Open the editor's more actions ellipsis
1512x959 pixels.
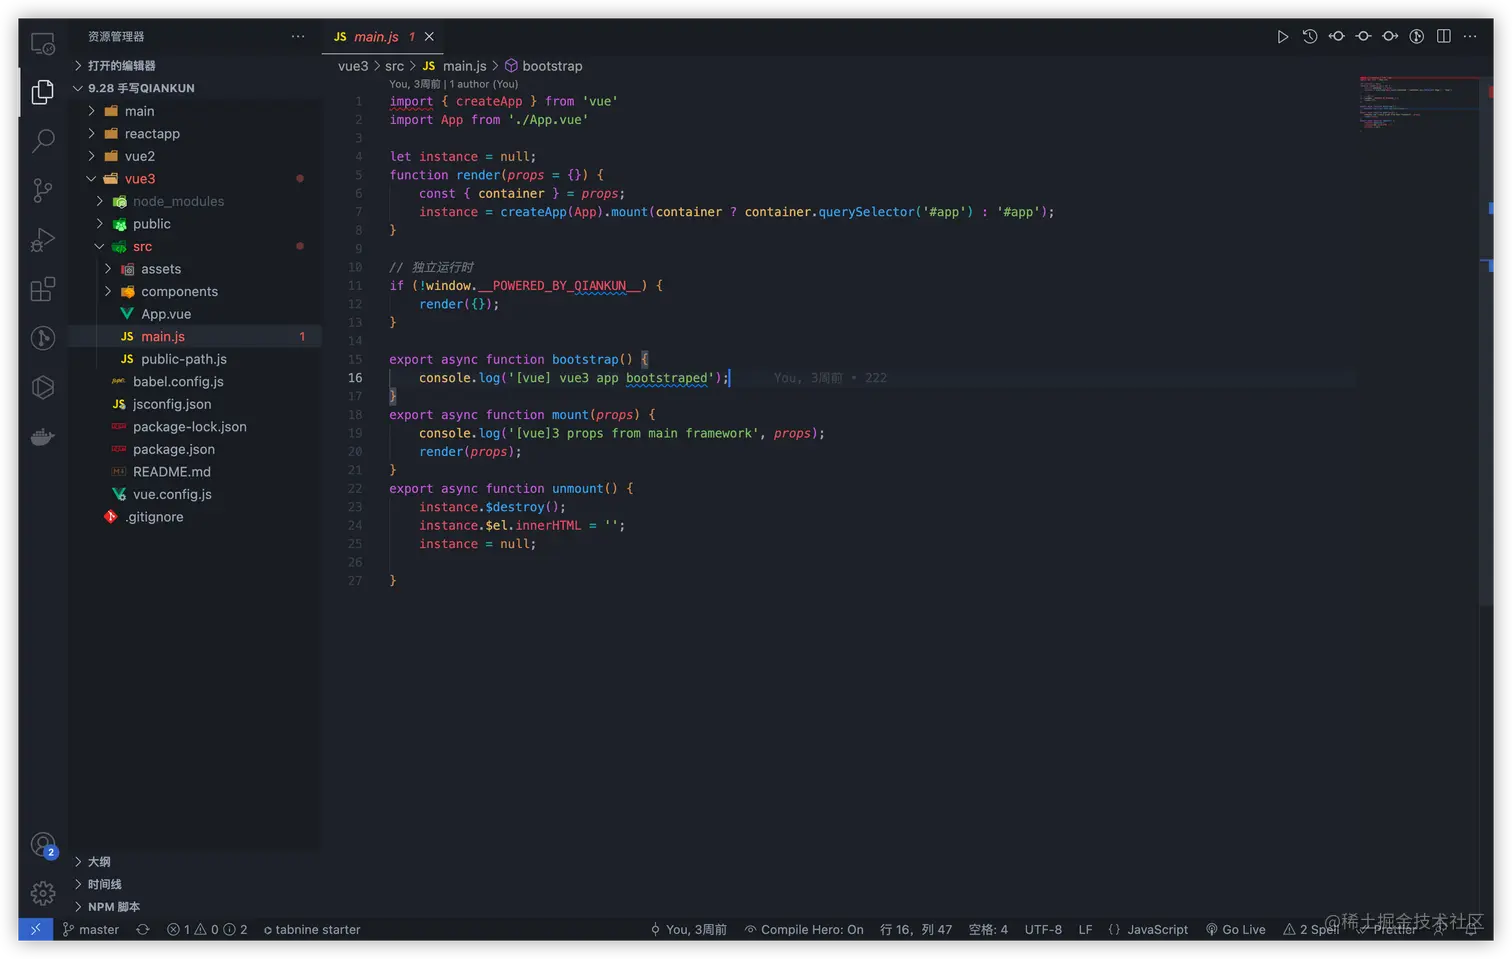[x=1470, y=37]
